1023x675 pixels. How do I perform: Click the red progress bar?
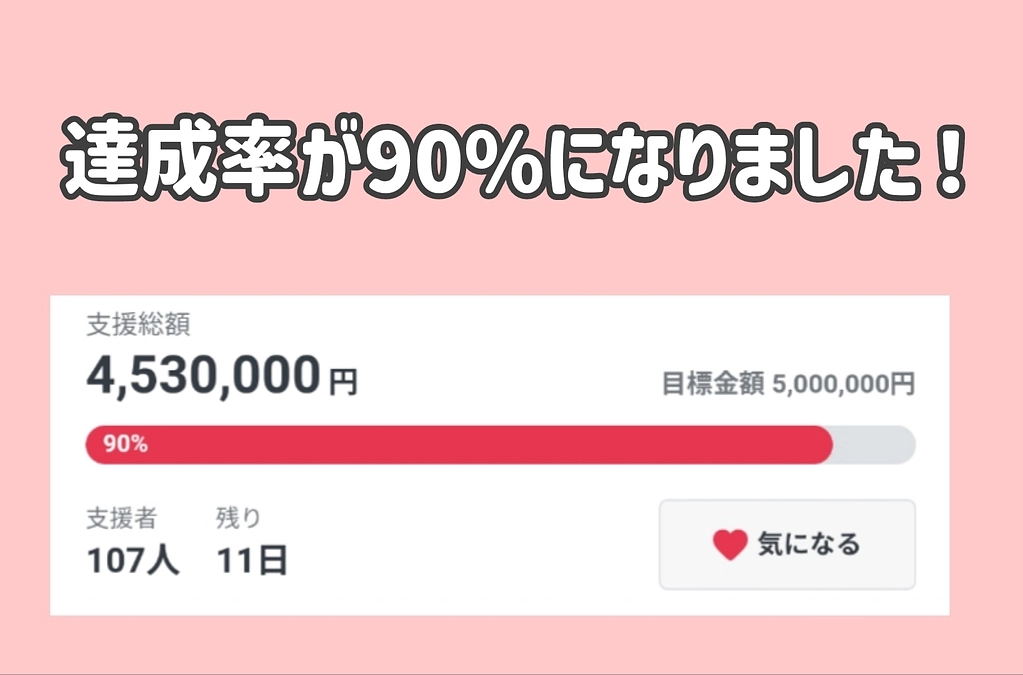click(450, 444)
